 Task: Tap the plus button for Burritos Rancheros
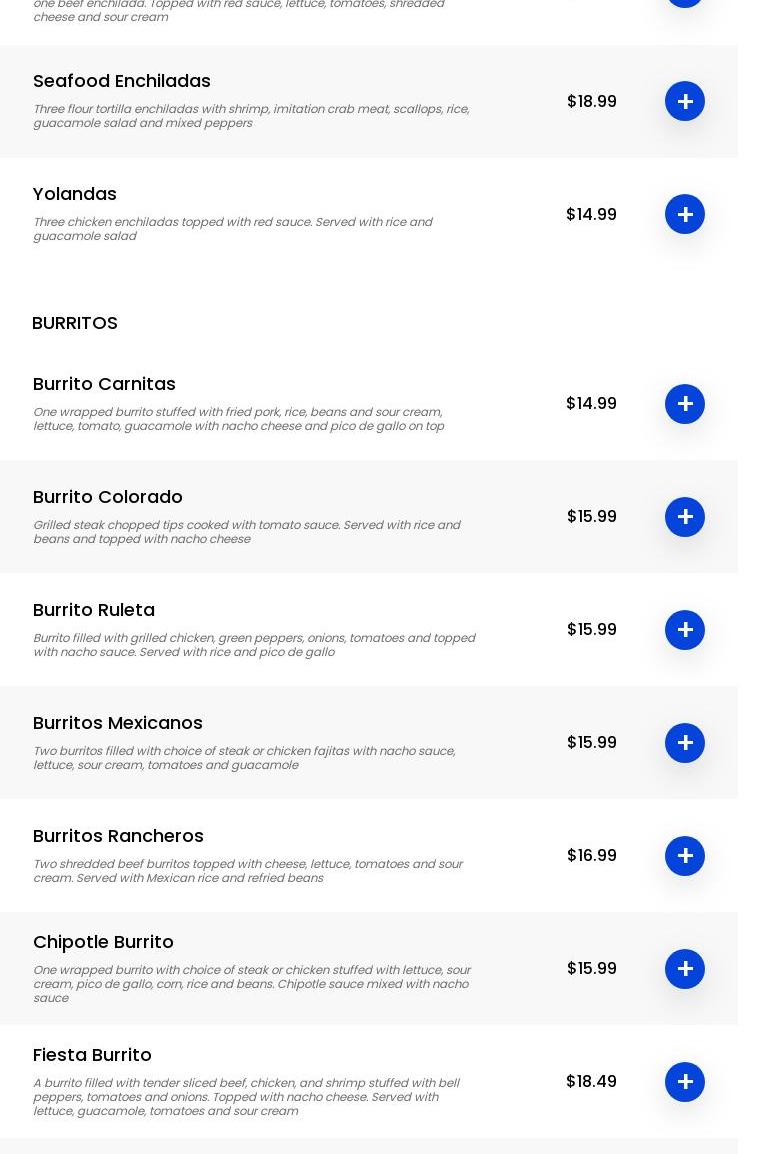coord(685,856)
